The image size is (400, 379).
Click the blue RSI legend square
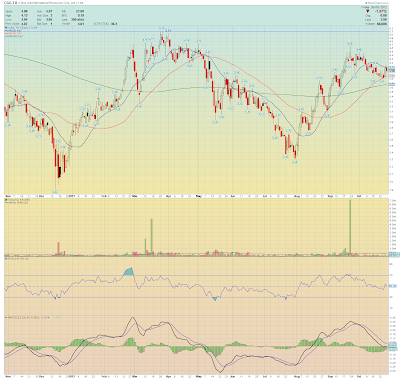coord(6,258)
